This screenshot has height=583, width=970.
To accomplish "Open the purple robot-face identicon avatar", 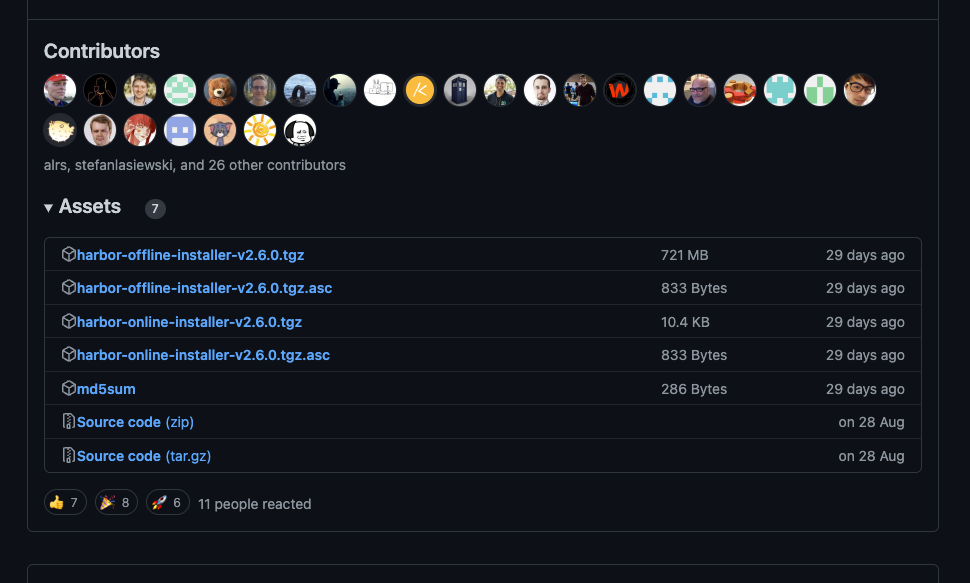I will 180,130.
